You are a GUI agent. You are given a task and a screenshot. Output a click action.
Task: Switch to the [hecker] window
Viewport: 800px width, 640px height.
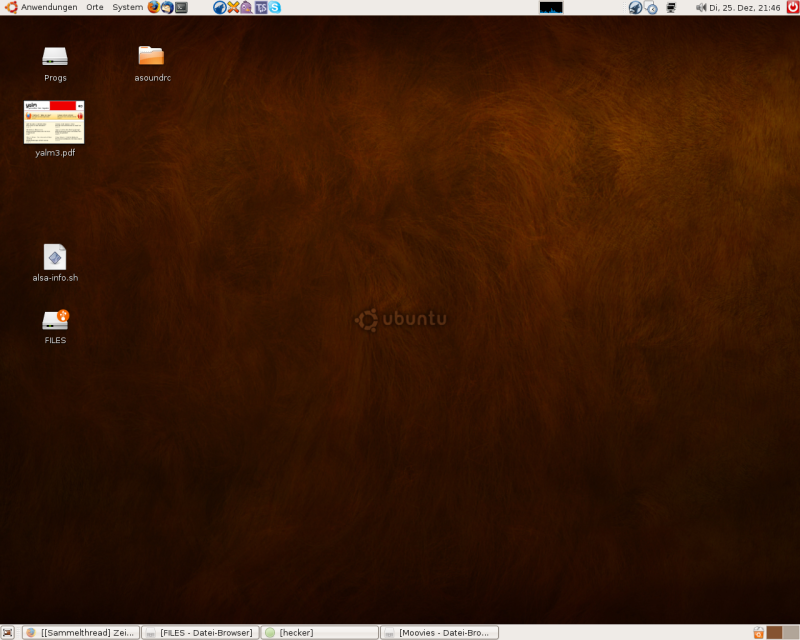pyautogui.click(x=319, y=632)
